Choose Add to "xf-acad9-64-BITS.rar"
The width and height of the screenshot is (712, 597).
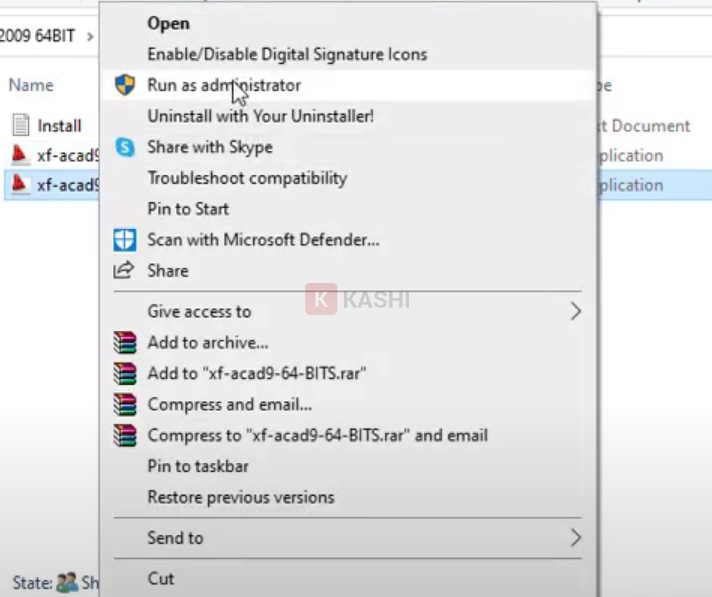point(257,373)
